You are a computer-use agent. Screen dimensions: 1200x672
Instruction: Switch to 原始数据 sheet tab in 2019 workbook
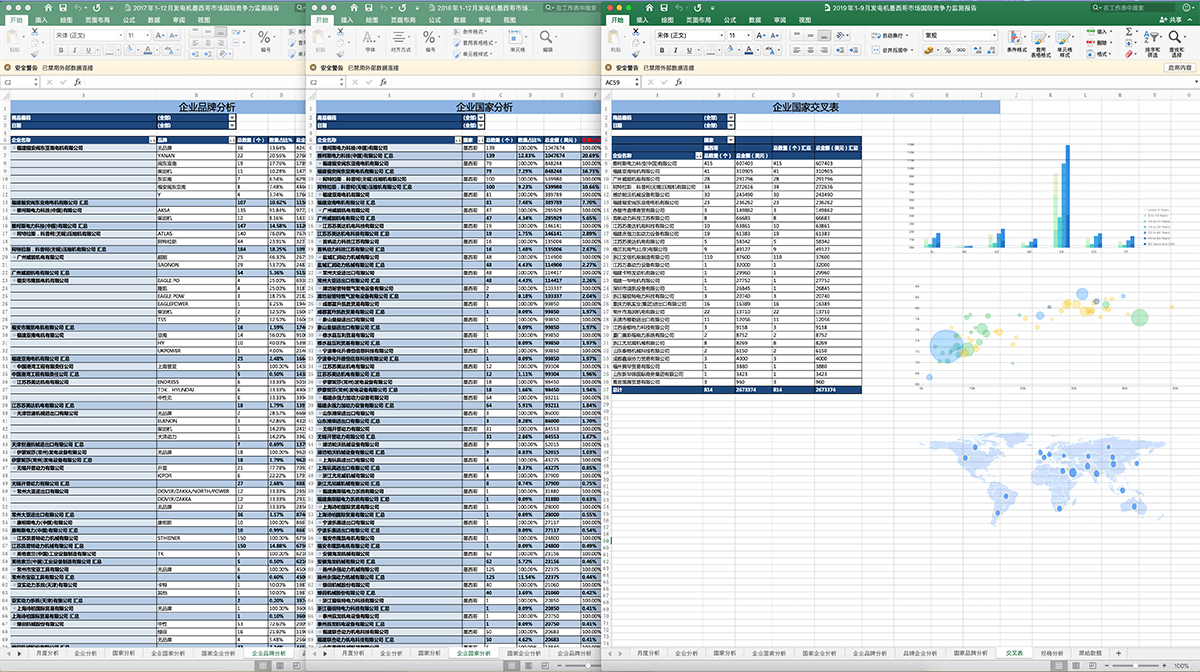[x=1091, y=652]
